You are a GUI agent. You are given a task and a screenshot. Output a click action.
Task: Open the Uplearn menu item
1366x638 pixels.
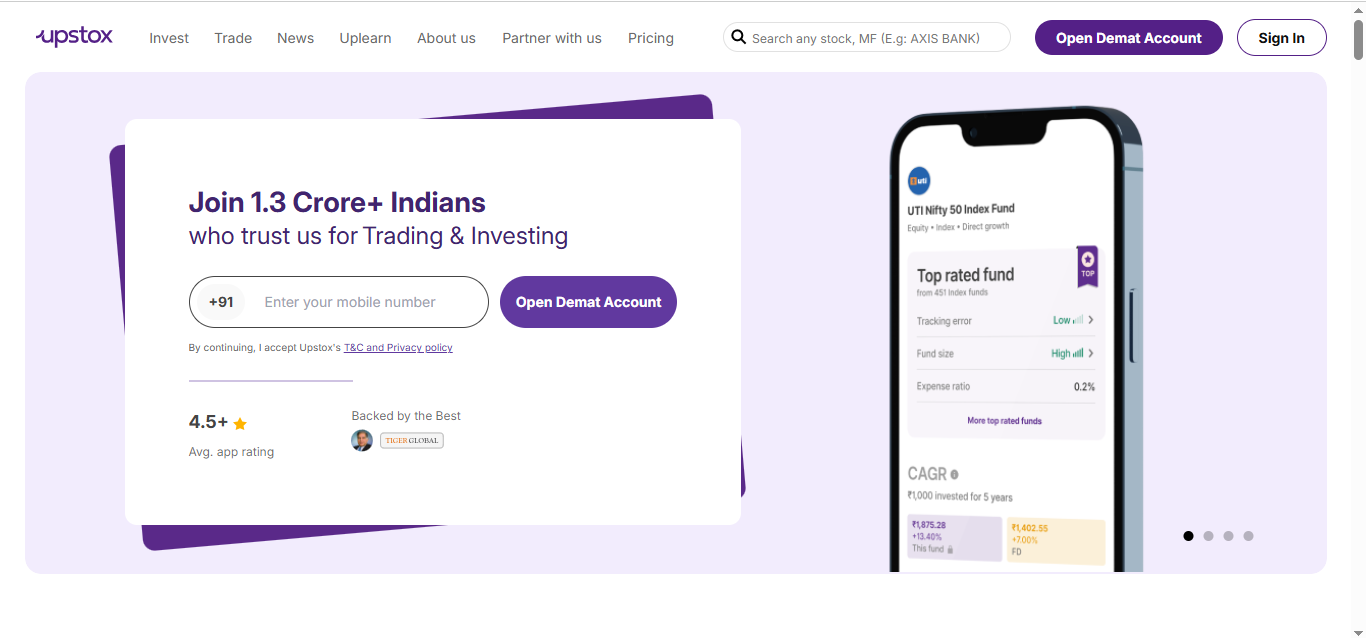pos(365,38)
